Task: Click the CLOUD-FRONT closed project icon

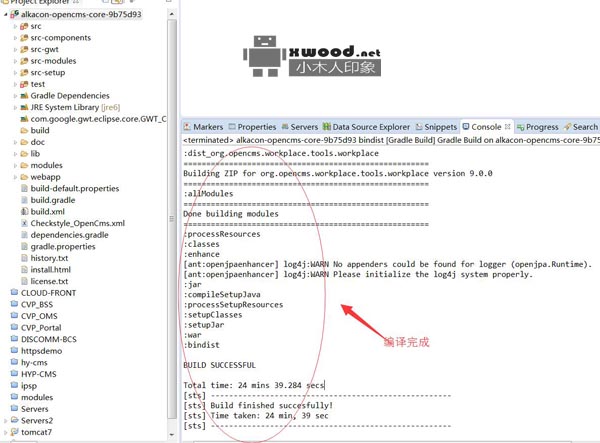Action: (15, 293)
